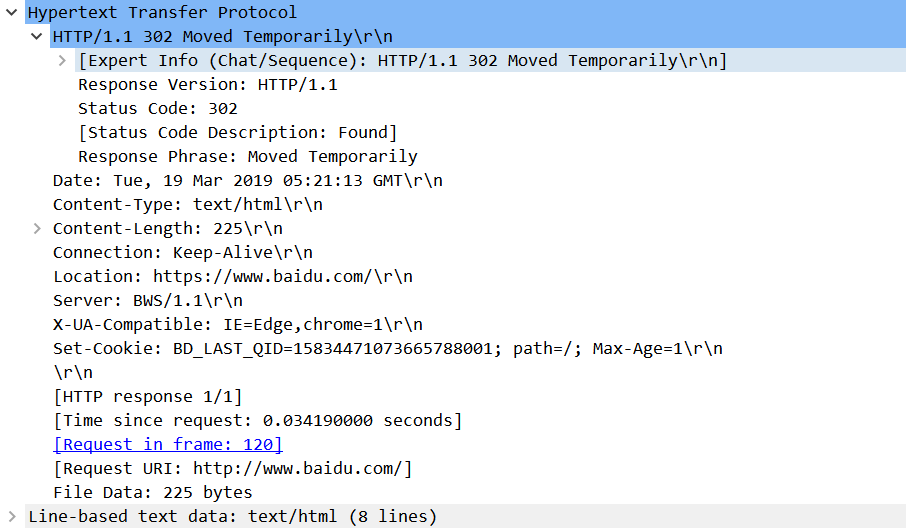Select the Response Version: HTTP/1.1 row
The width and height of the screenshot is (907, 529).
(208, 85)
